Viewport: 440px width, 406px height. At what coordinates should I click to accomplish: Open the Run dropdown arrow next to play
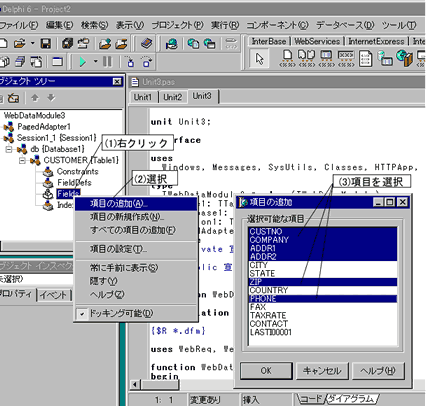pyautogui.click(x=96, y=61)
